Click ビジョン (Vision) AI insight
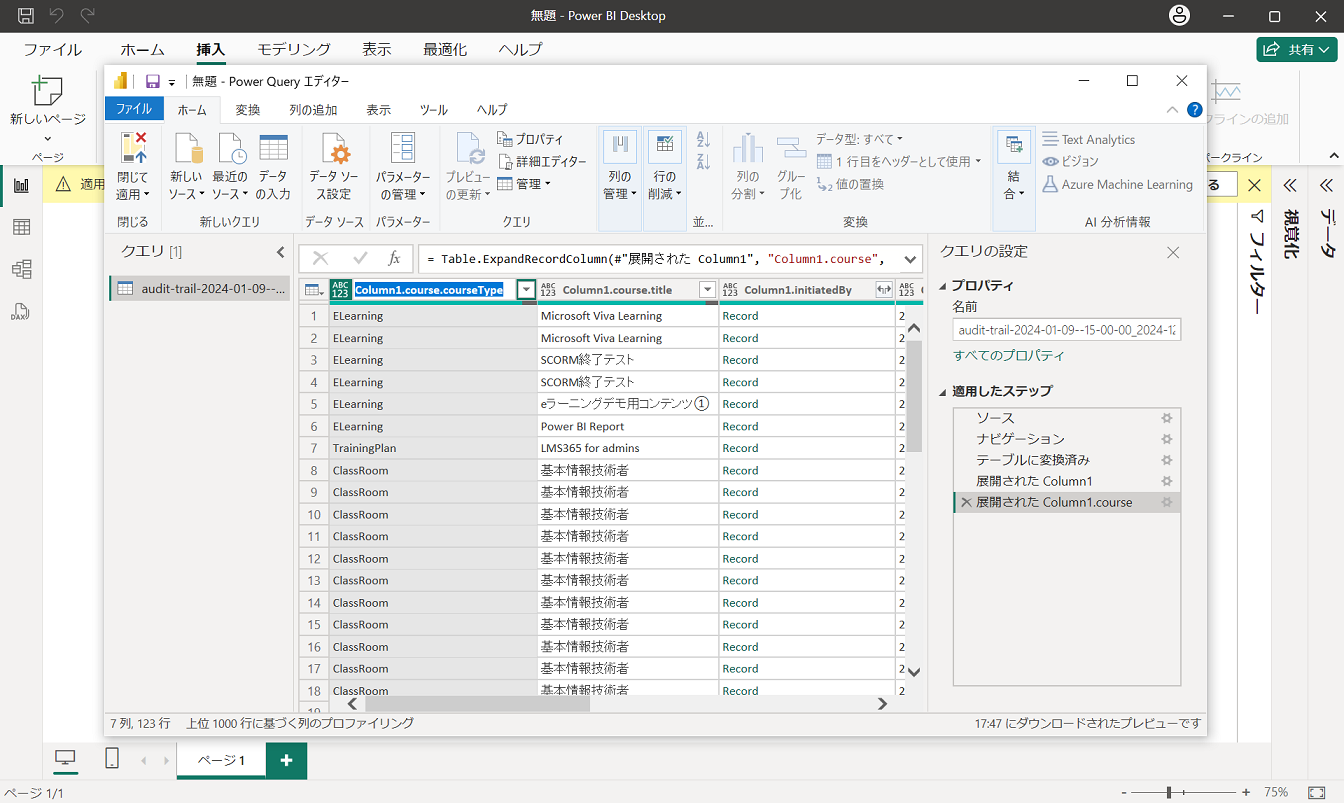This screenshot has width=1344, height=804. click(x=1071, y=161)
